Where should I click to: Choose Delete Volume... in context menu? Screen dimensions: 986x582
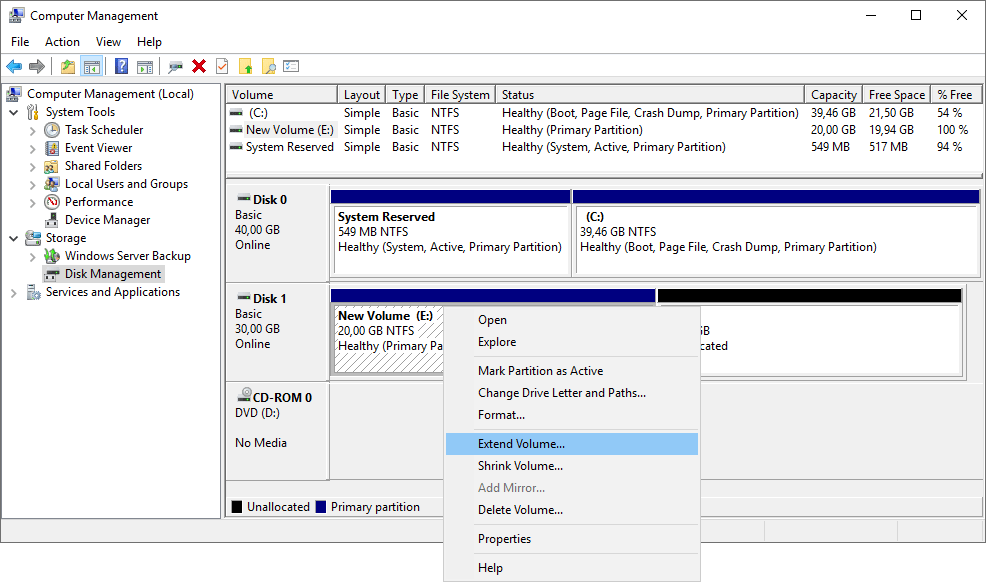point(572,510)
